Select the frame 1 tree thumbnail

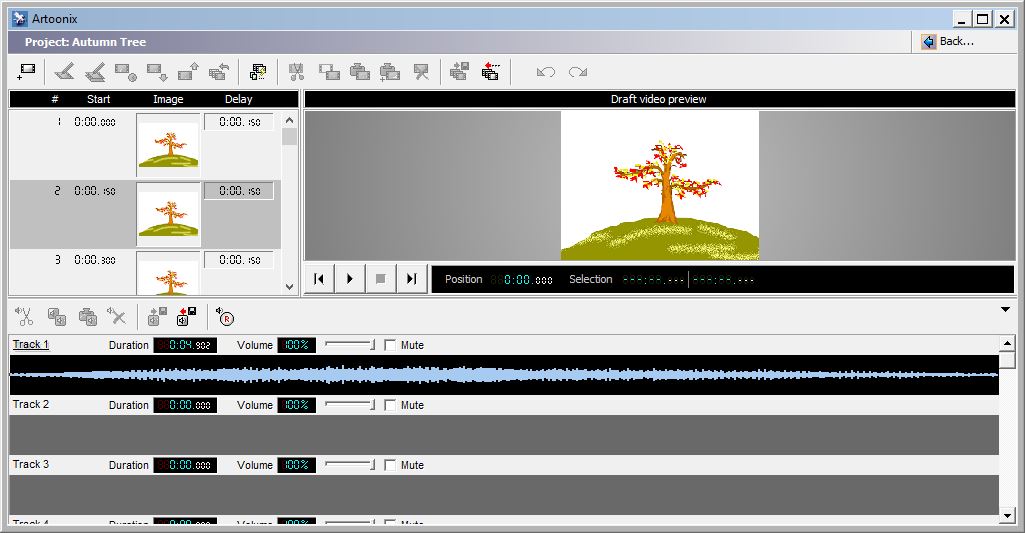(169, 145)
